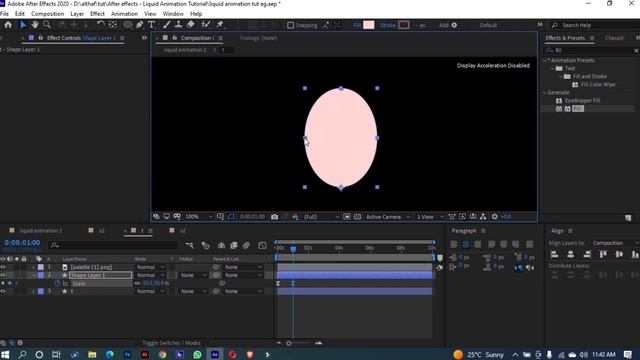Click the current time 0:00:01:00 display

(x=22, y=242)
